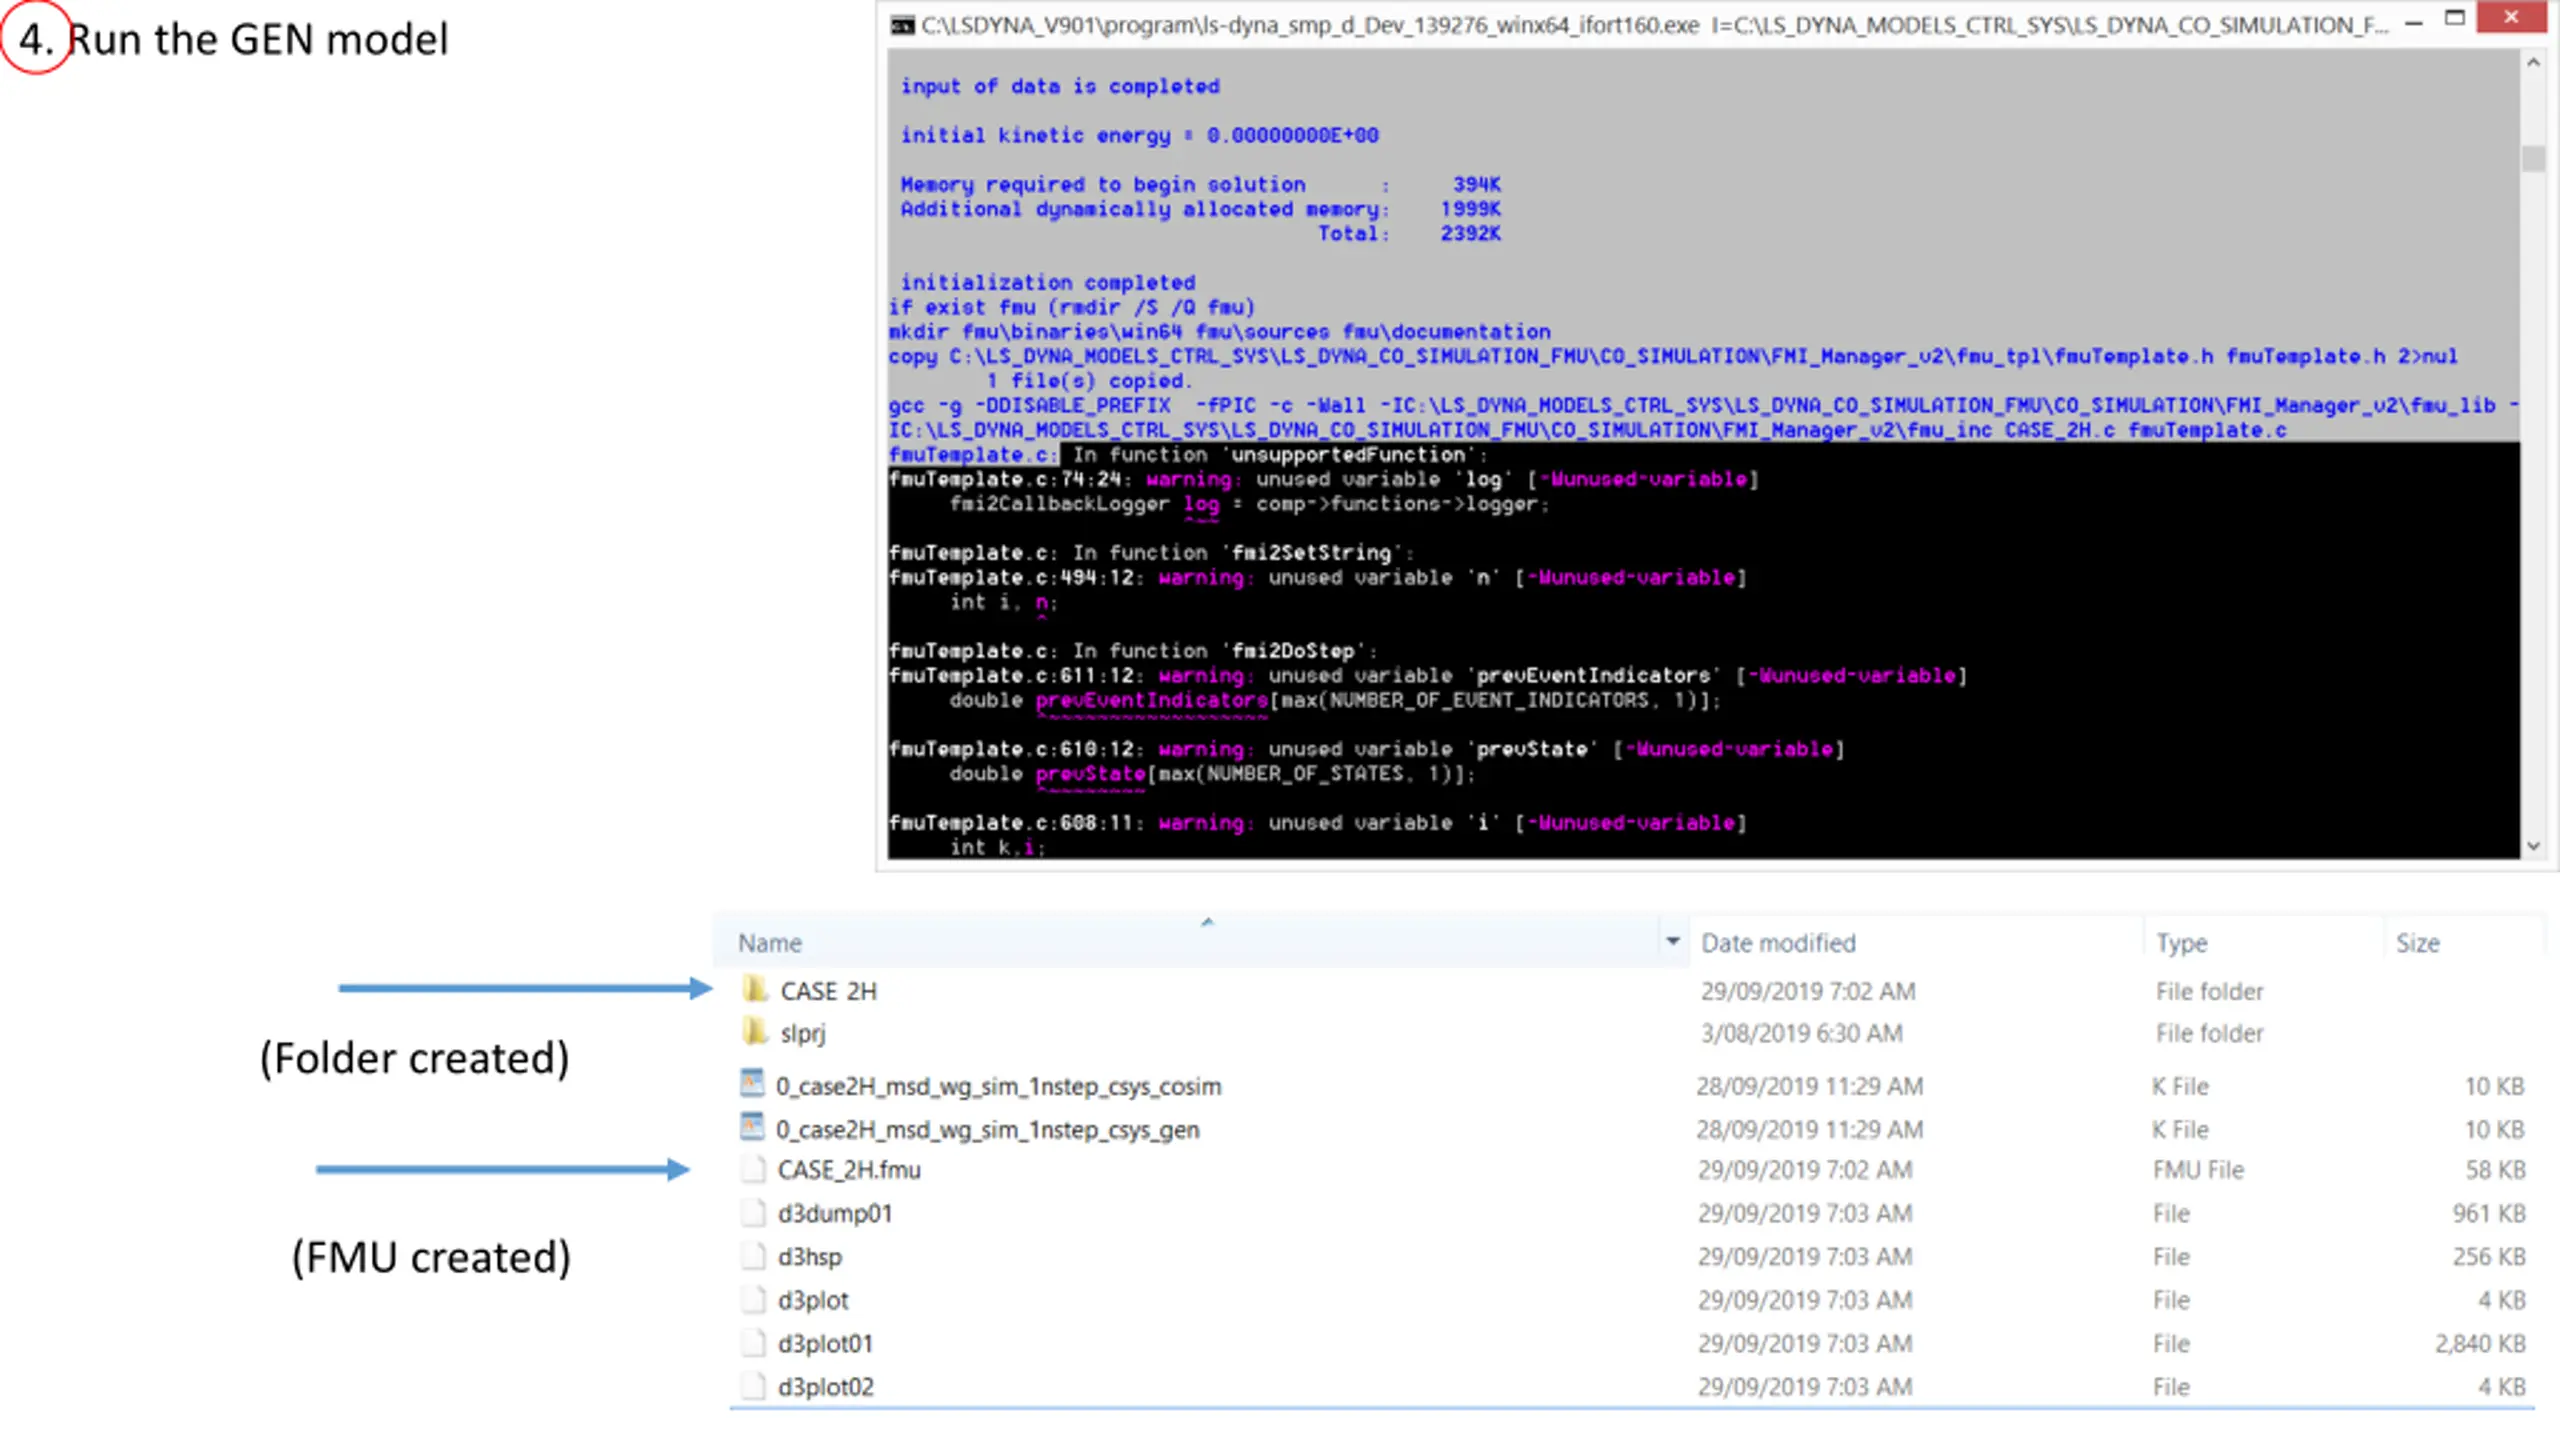
Task: Click the console window icon in title bar
Action: coord(902,25)
